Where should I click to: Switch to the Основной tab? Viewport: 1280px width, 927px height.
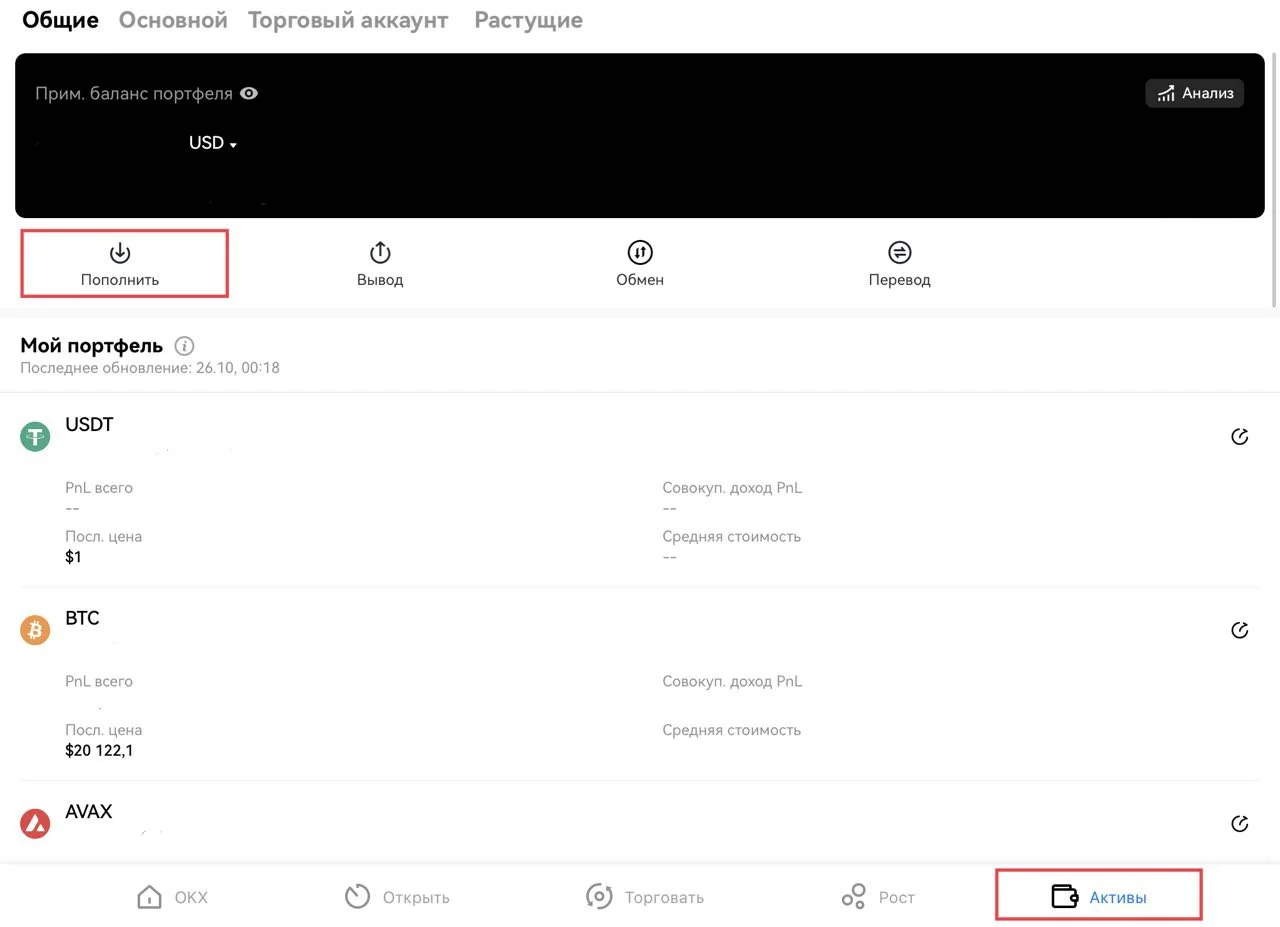173,20
